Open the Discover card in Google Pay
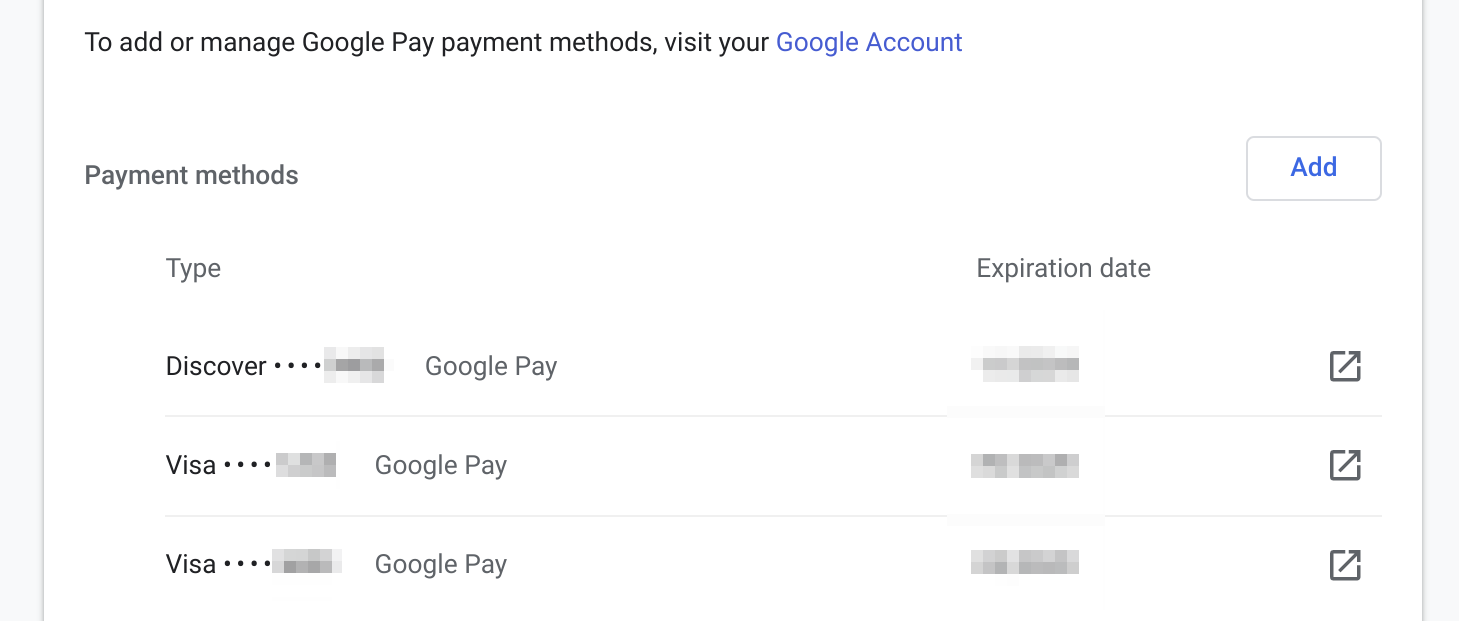 (x=1345, y=366)
